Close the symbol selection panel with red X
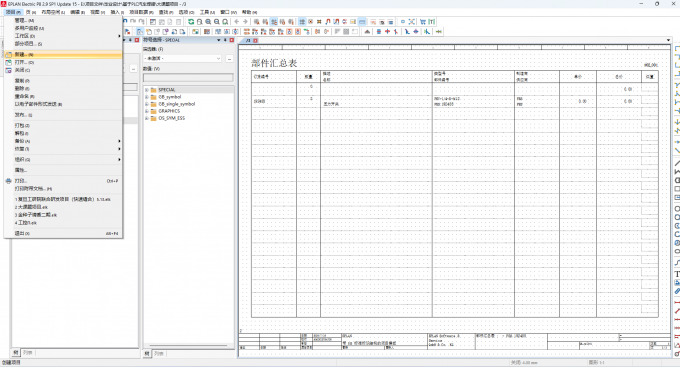The image size is (680, 367). point(232,40)
